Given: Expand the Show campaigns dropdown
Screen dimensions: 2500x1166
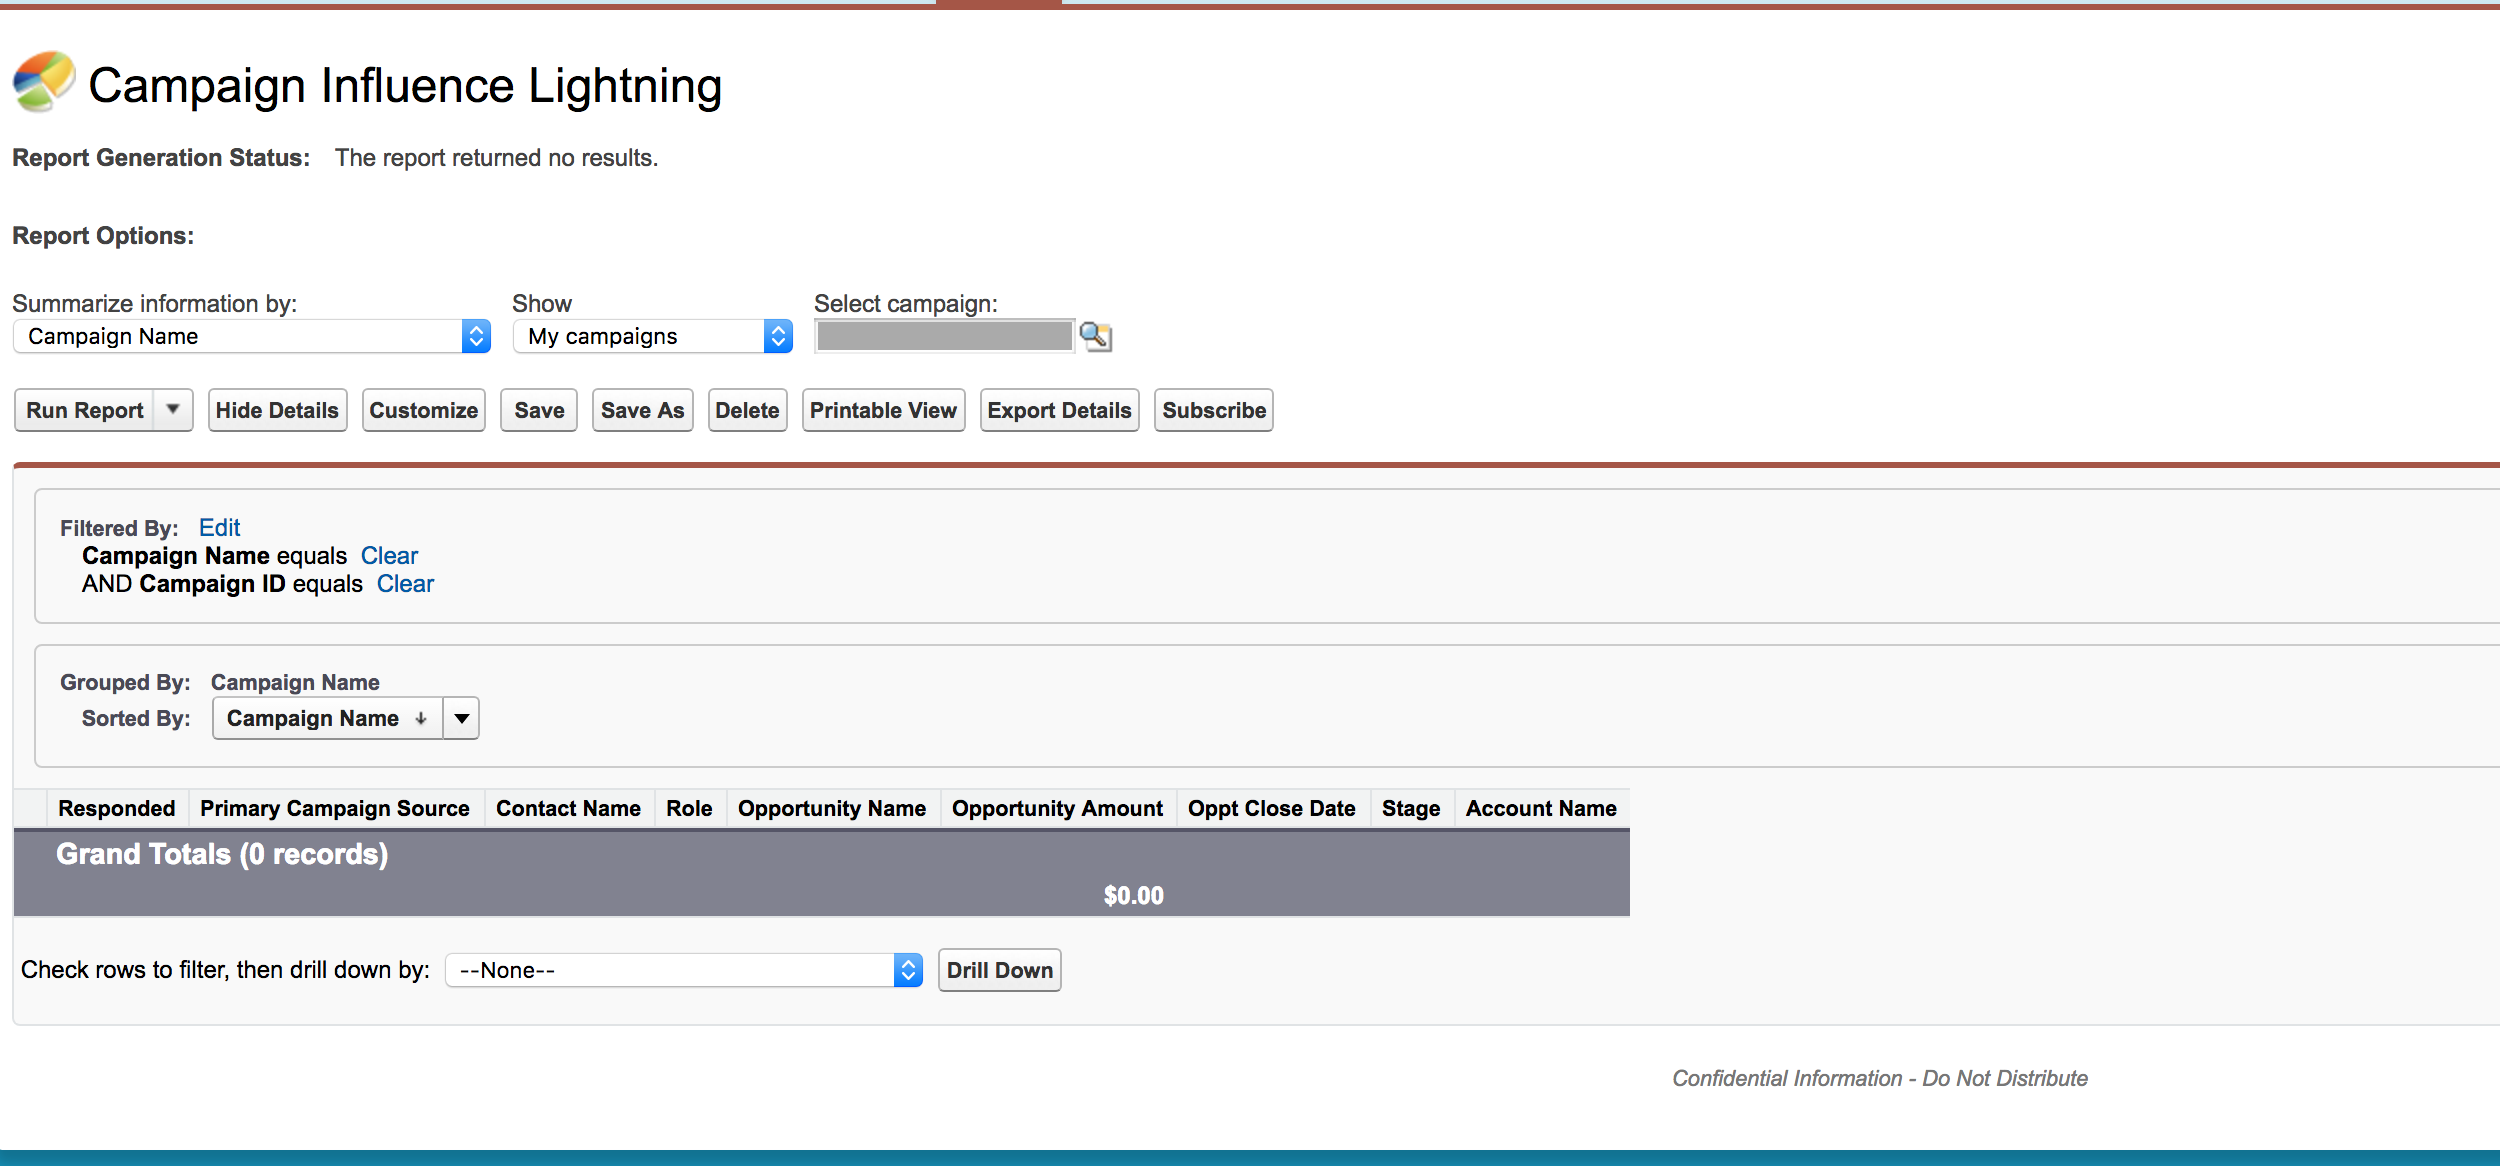Looking at the screenshot, I should (652, 336).
